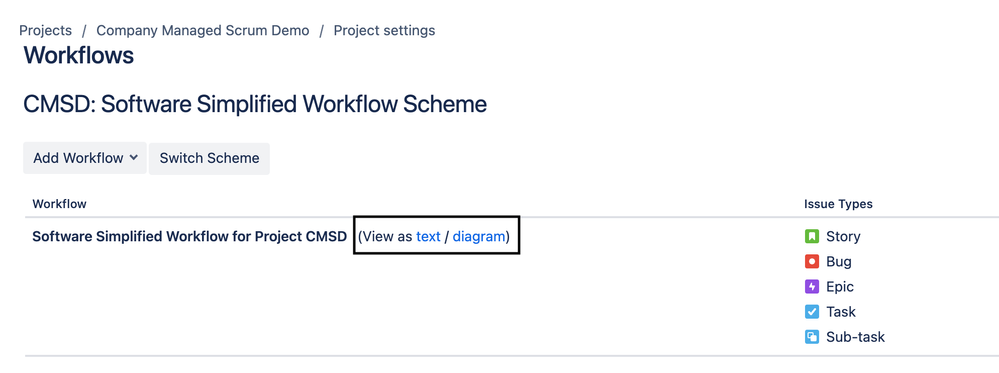The image size is (999, 373).
Task: Click the CMSD Software Simplified Workflow Scheme title
Action: (255, 104)
